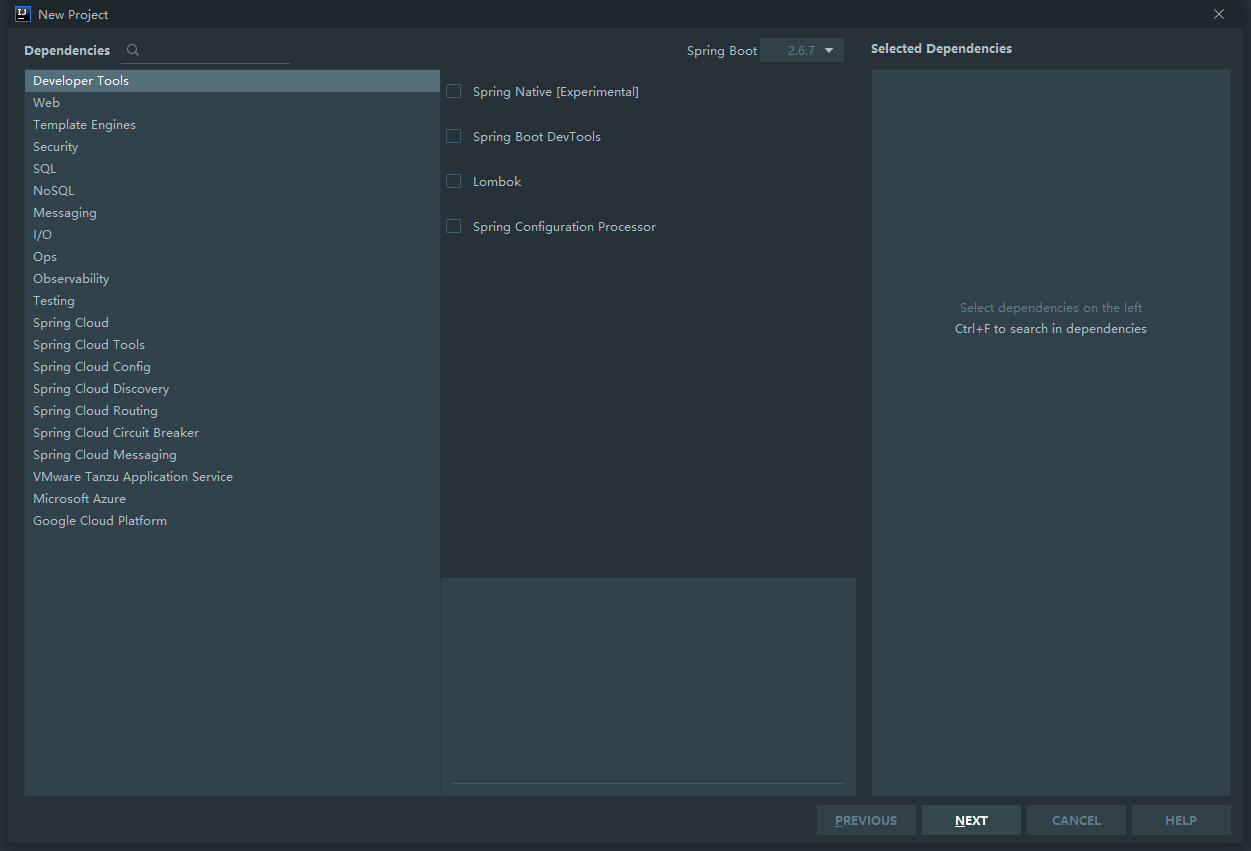Open the Microsoft Azure category
1251x851 pixels.
(x=232, y=499)
